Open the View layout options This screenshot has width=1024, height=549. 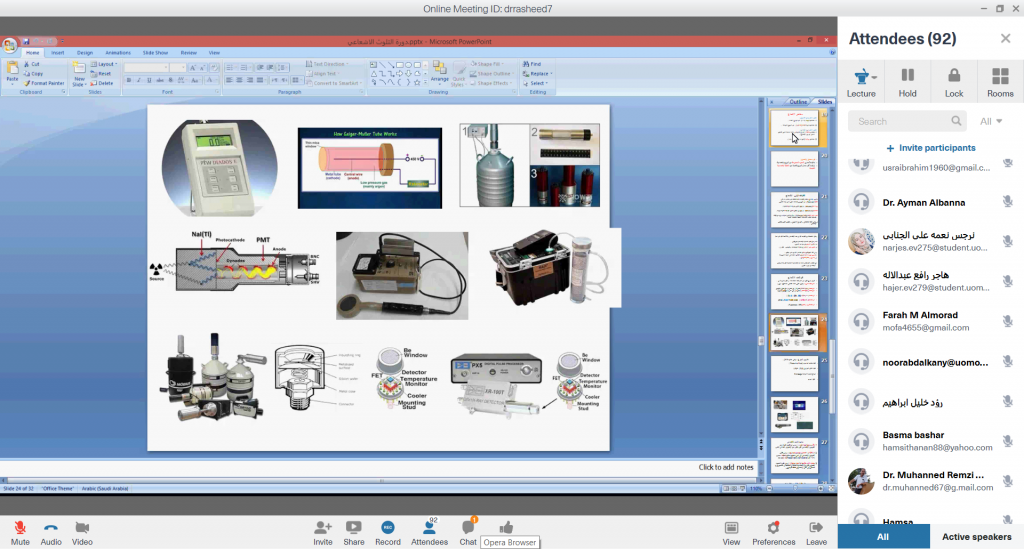point(731,527)
